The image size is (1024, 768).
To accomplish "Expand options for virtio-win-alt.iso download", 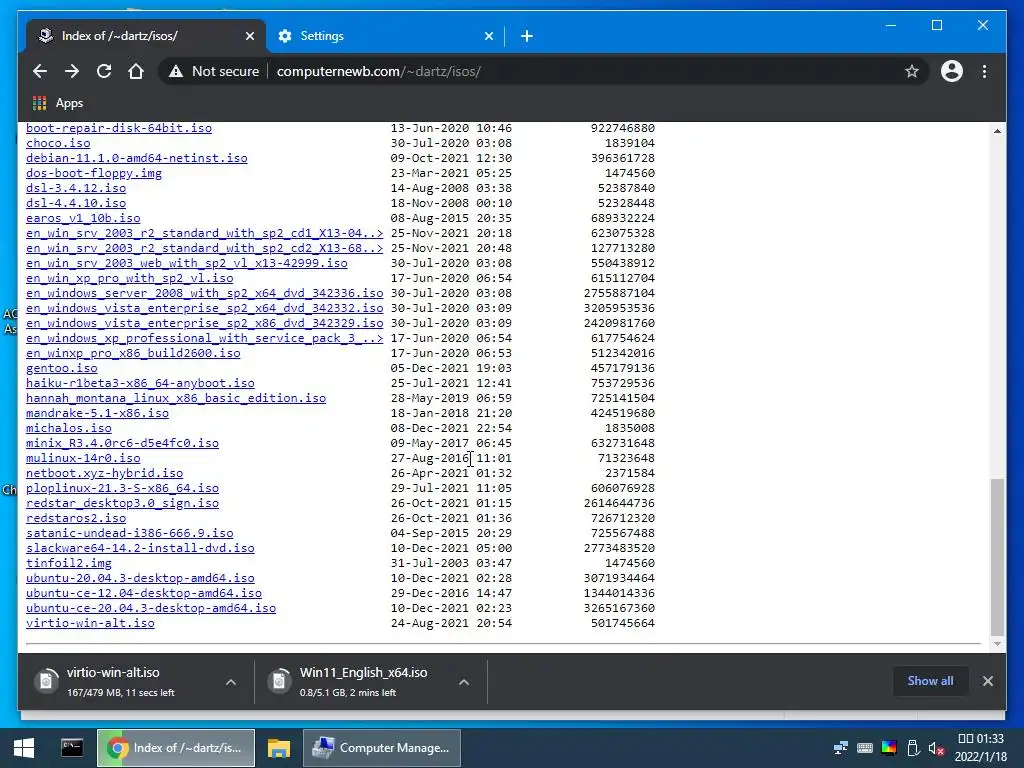I will 231,682.
